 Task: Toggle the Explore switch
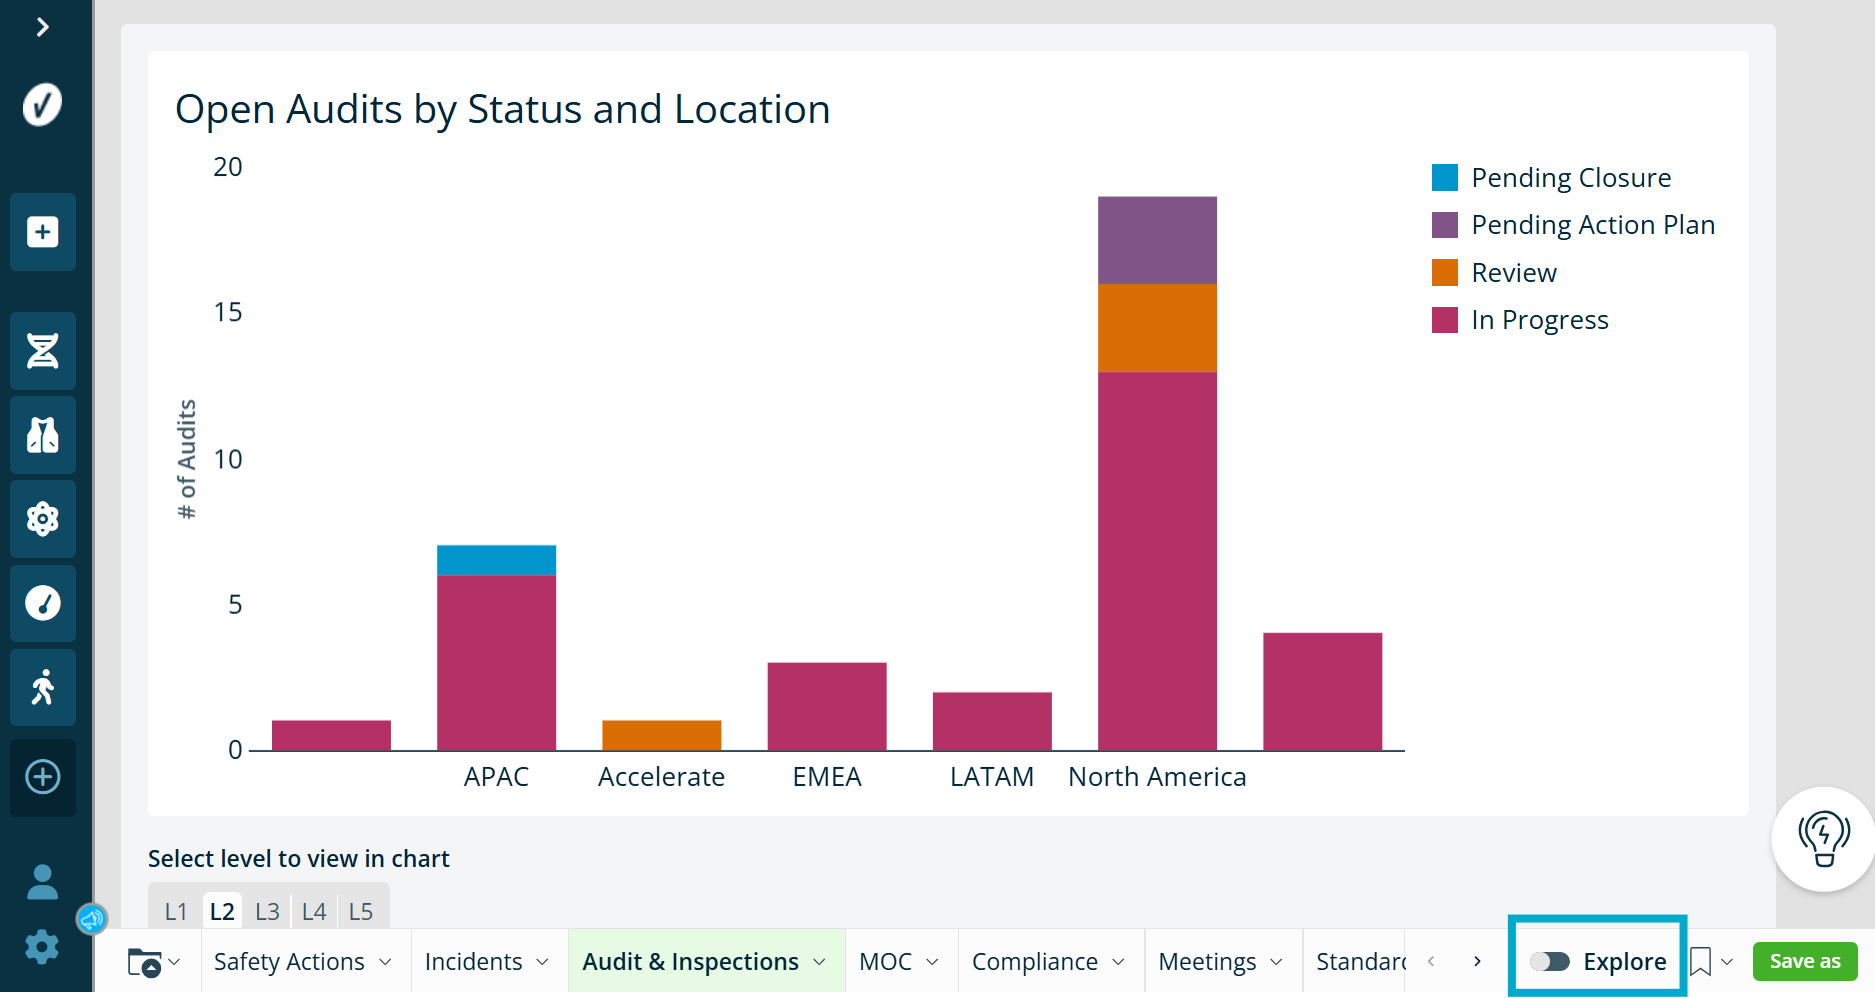coord(1549,961)
